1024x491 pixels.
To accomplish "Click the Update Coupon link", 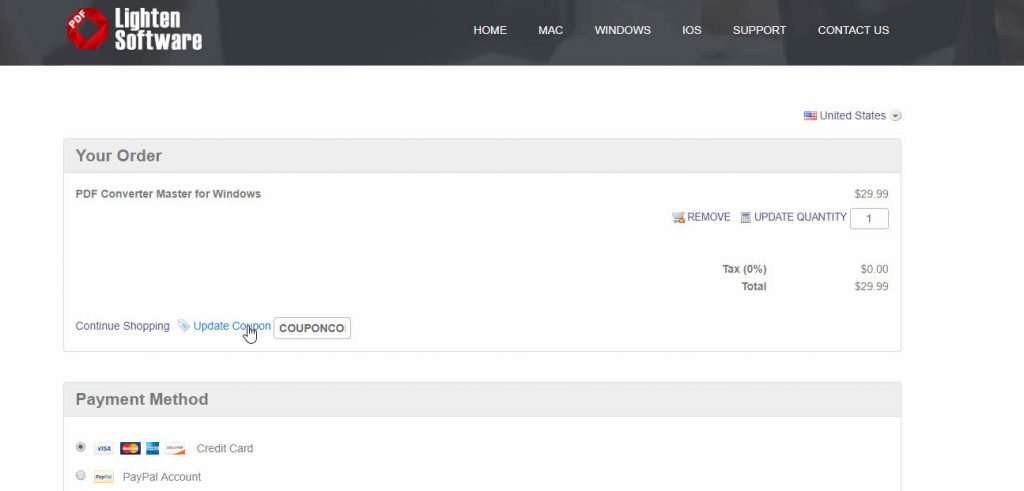I will click(x=232, y=326).
